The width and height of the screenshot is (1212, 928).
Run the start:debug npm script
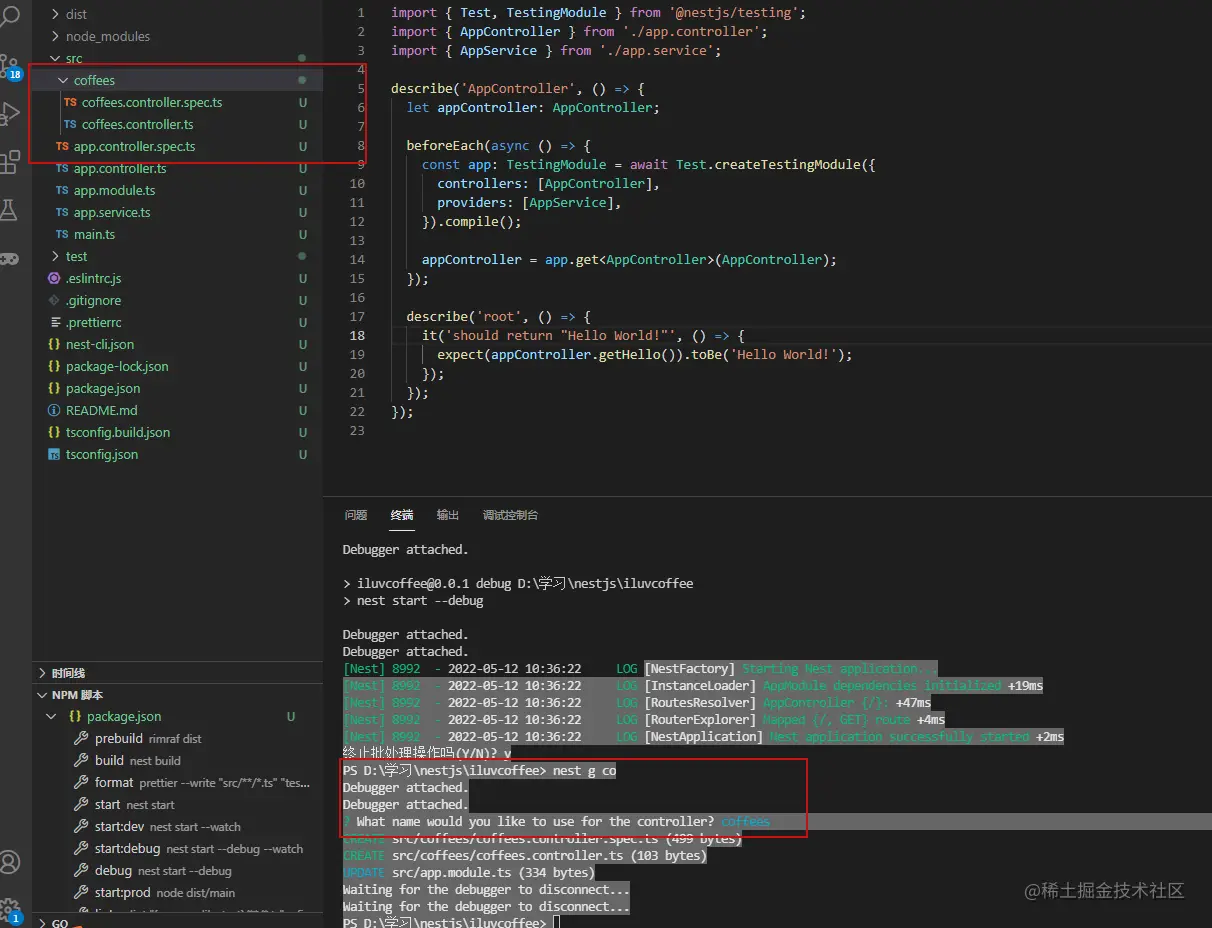click(x=199, y=848)
